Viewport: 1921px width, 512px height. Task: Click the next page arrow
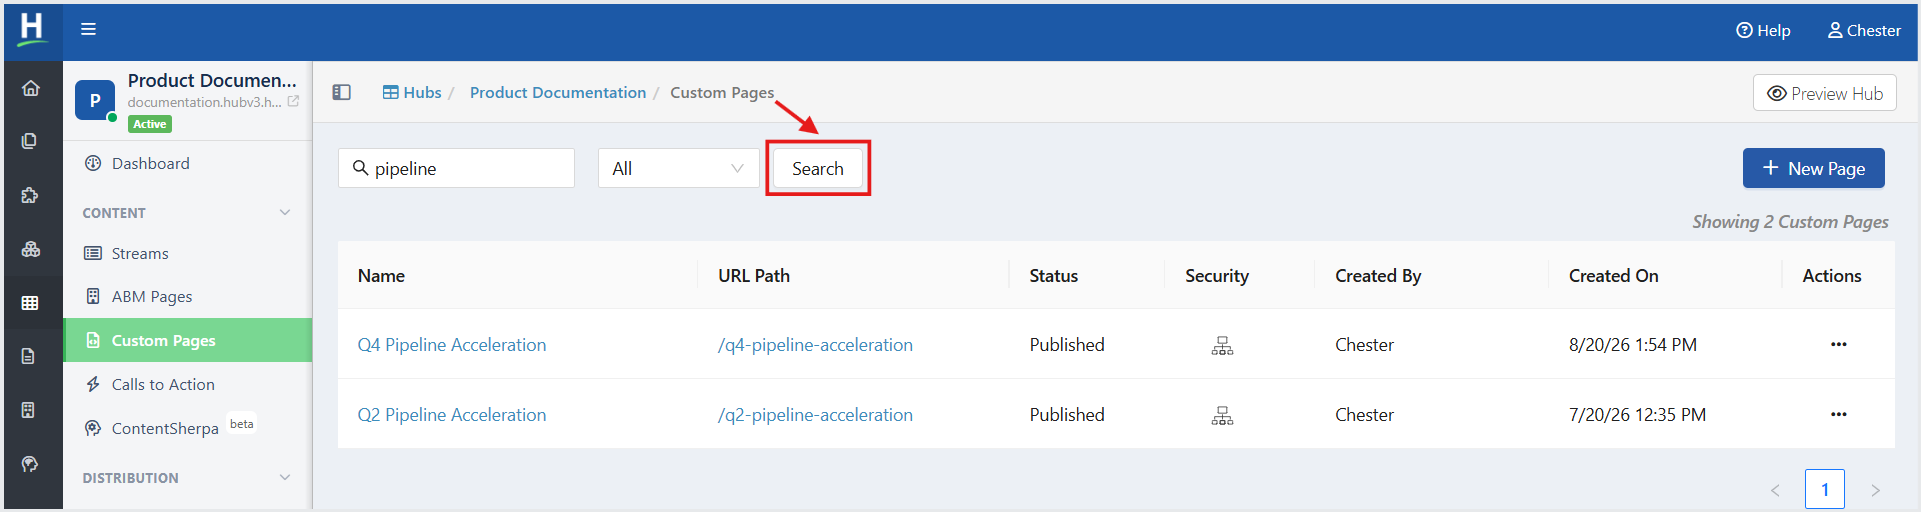coord(1875,490)
